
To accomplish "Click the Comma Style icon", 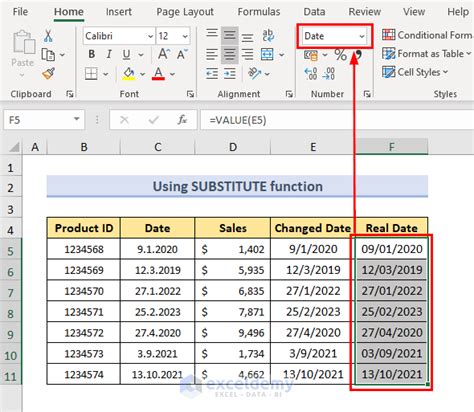I will (358, 55).
